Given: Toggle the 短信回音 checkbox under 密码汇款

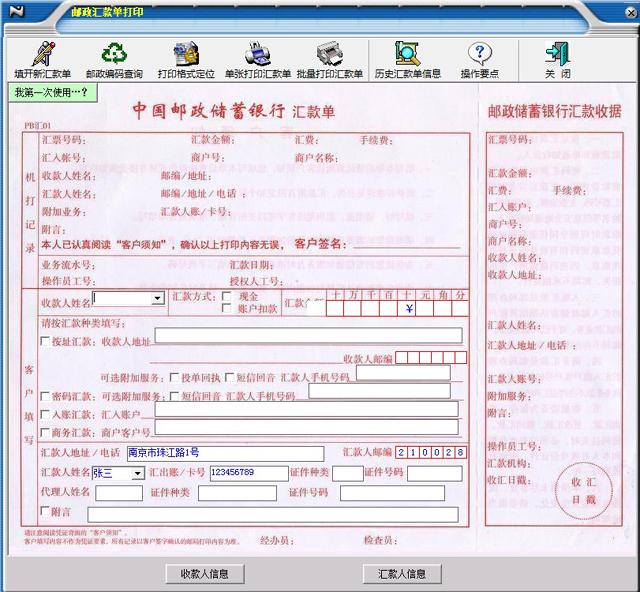Looking at the screenshot, I should pos(174,396).
